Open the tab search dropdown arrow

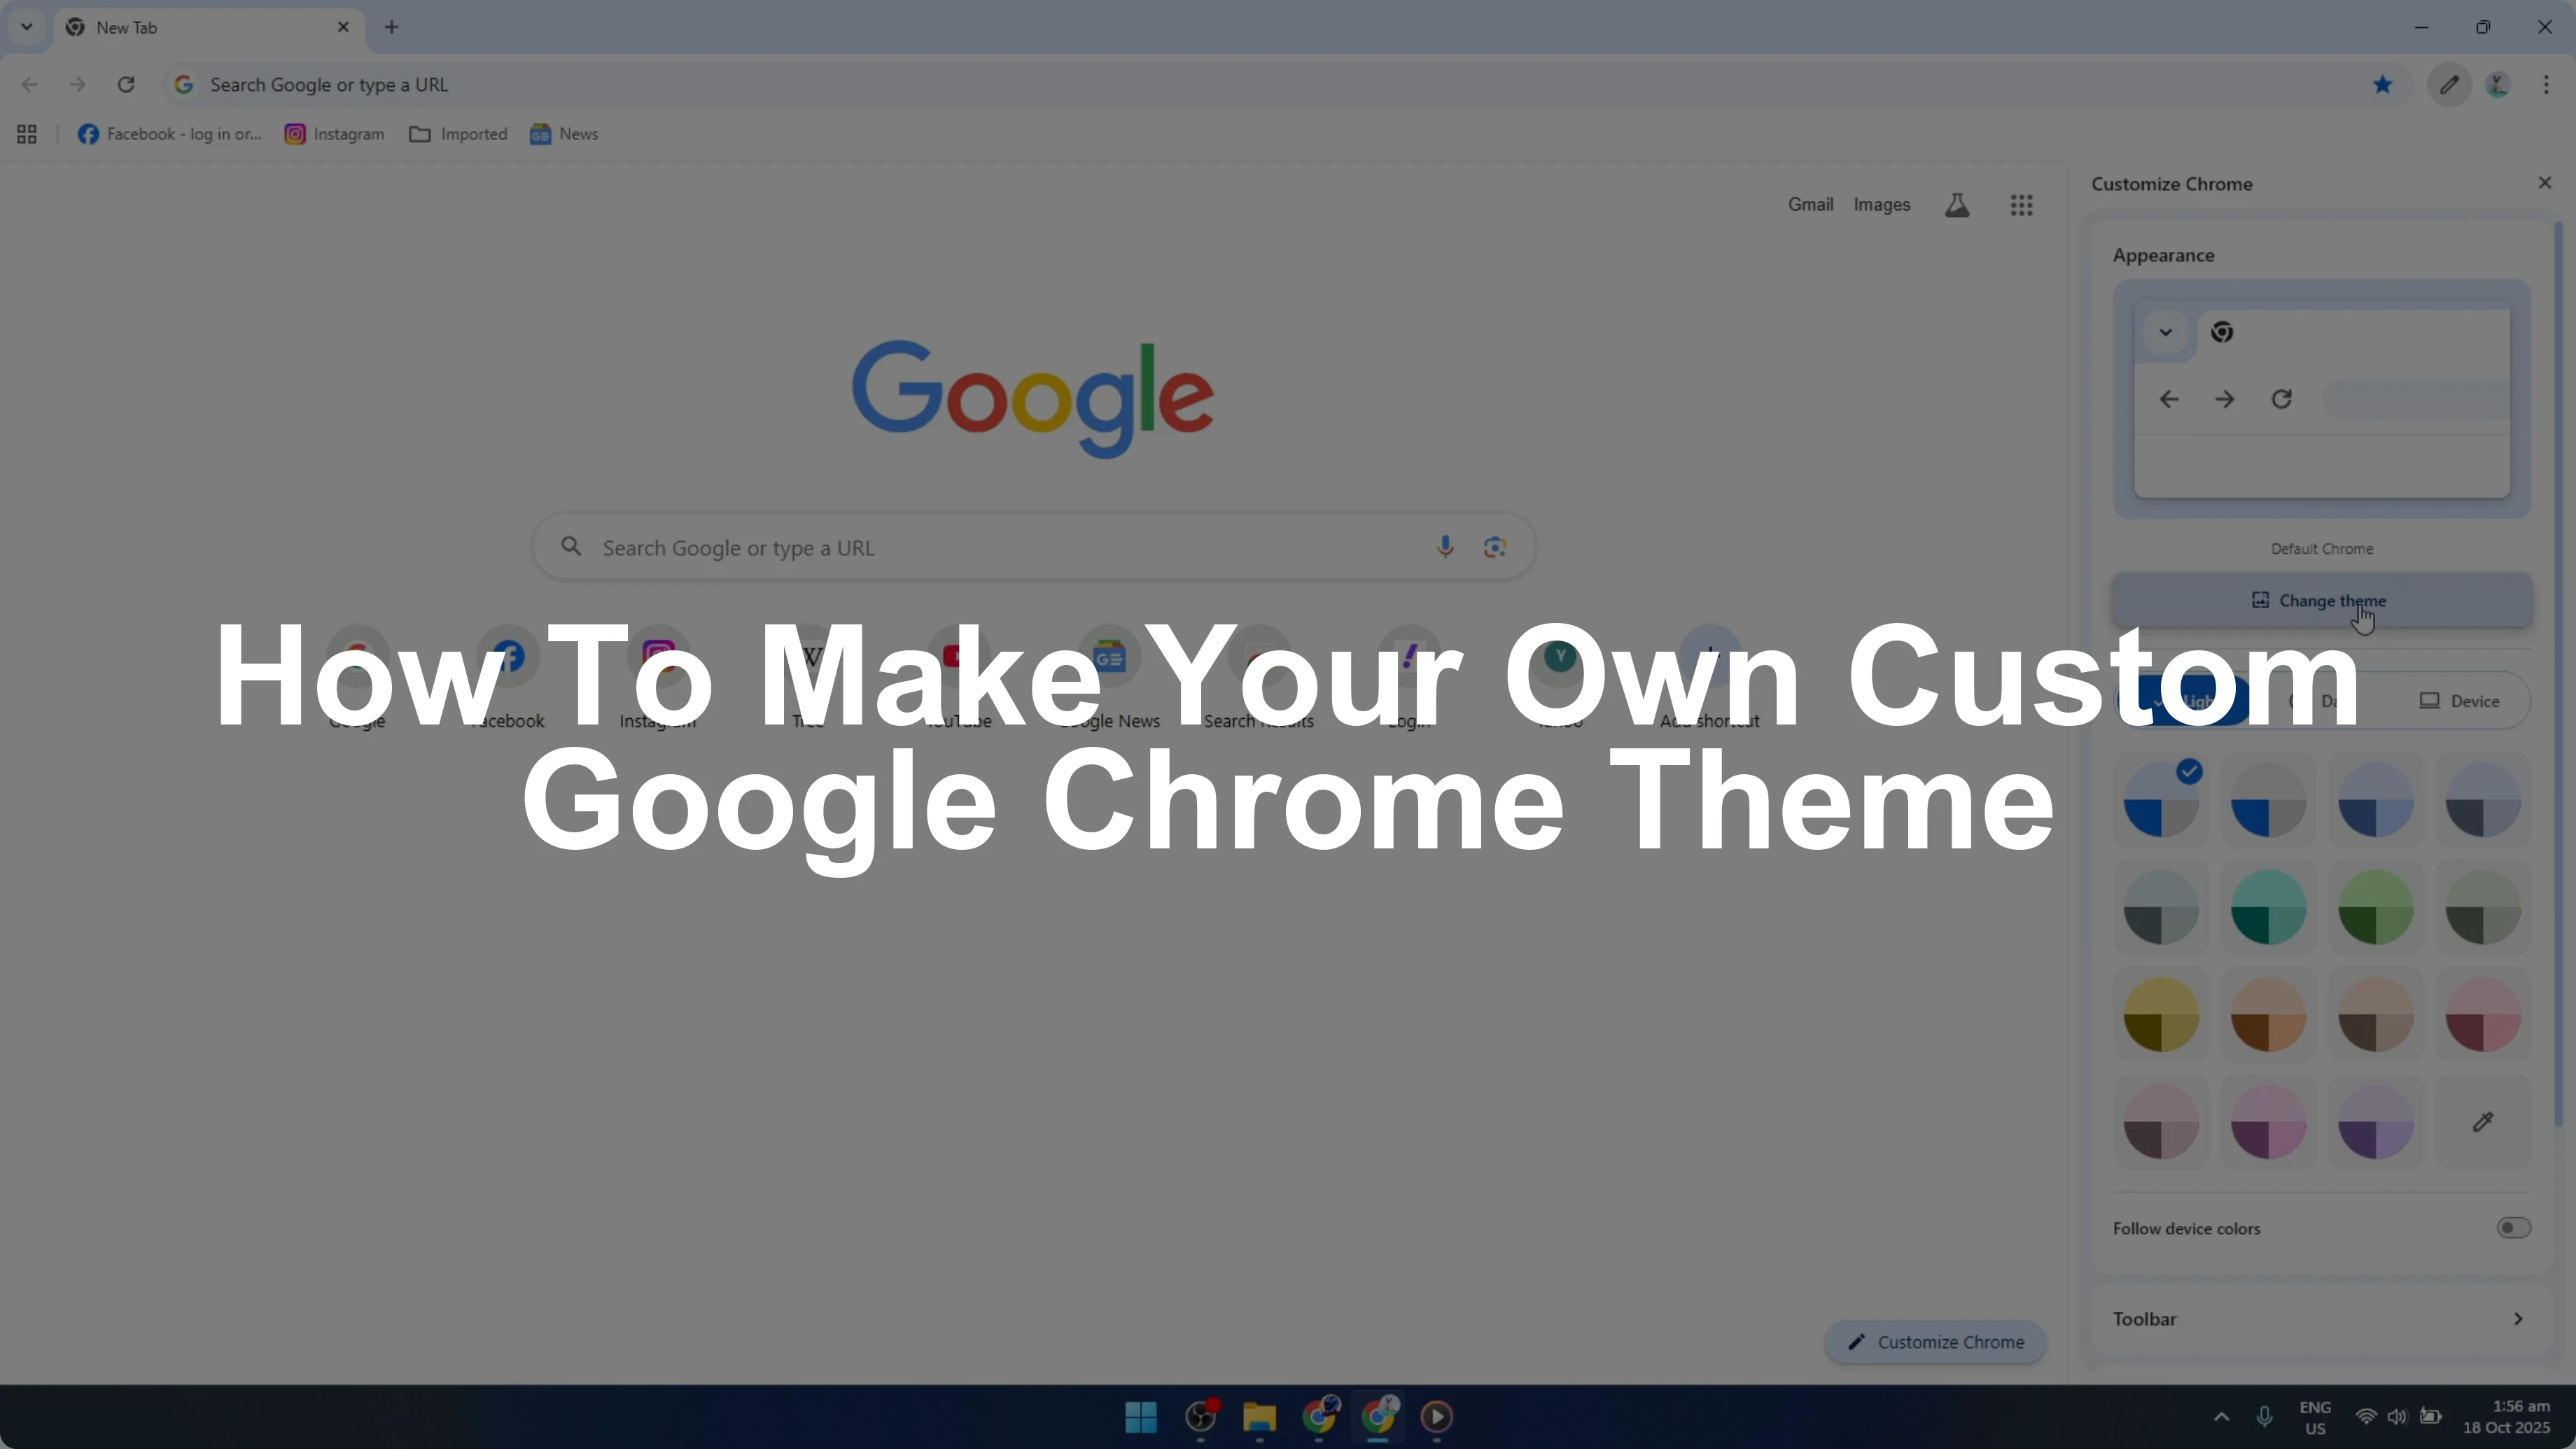click(x=27, y=27)
